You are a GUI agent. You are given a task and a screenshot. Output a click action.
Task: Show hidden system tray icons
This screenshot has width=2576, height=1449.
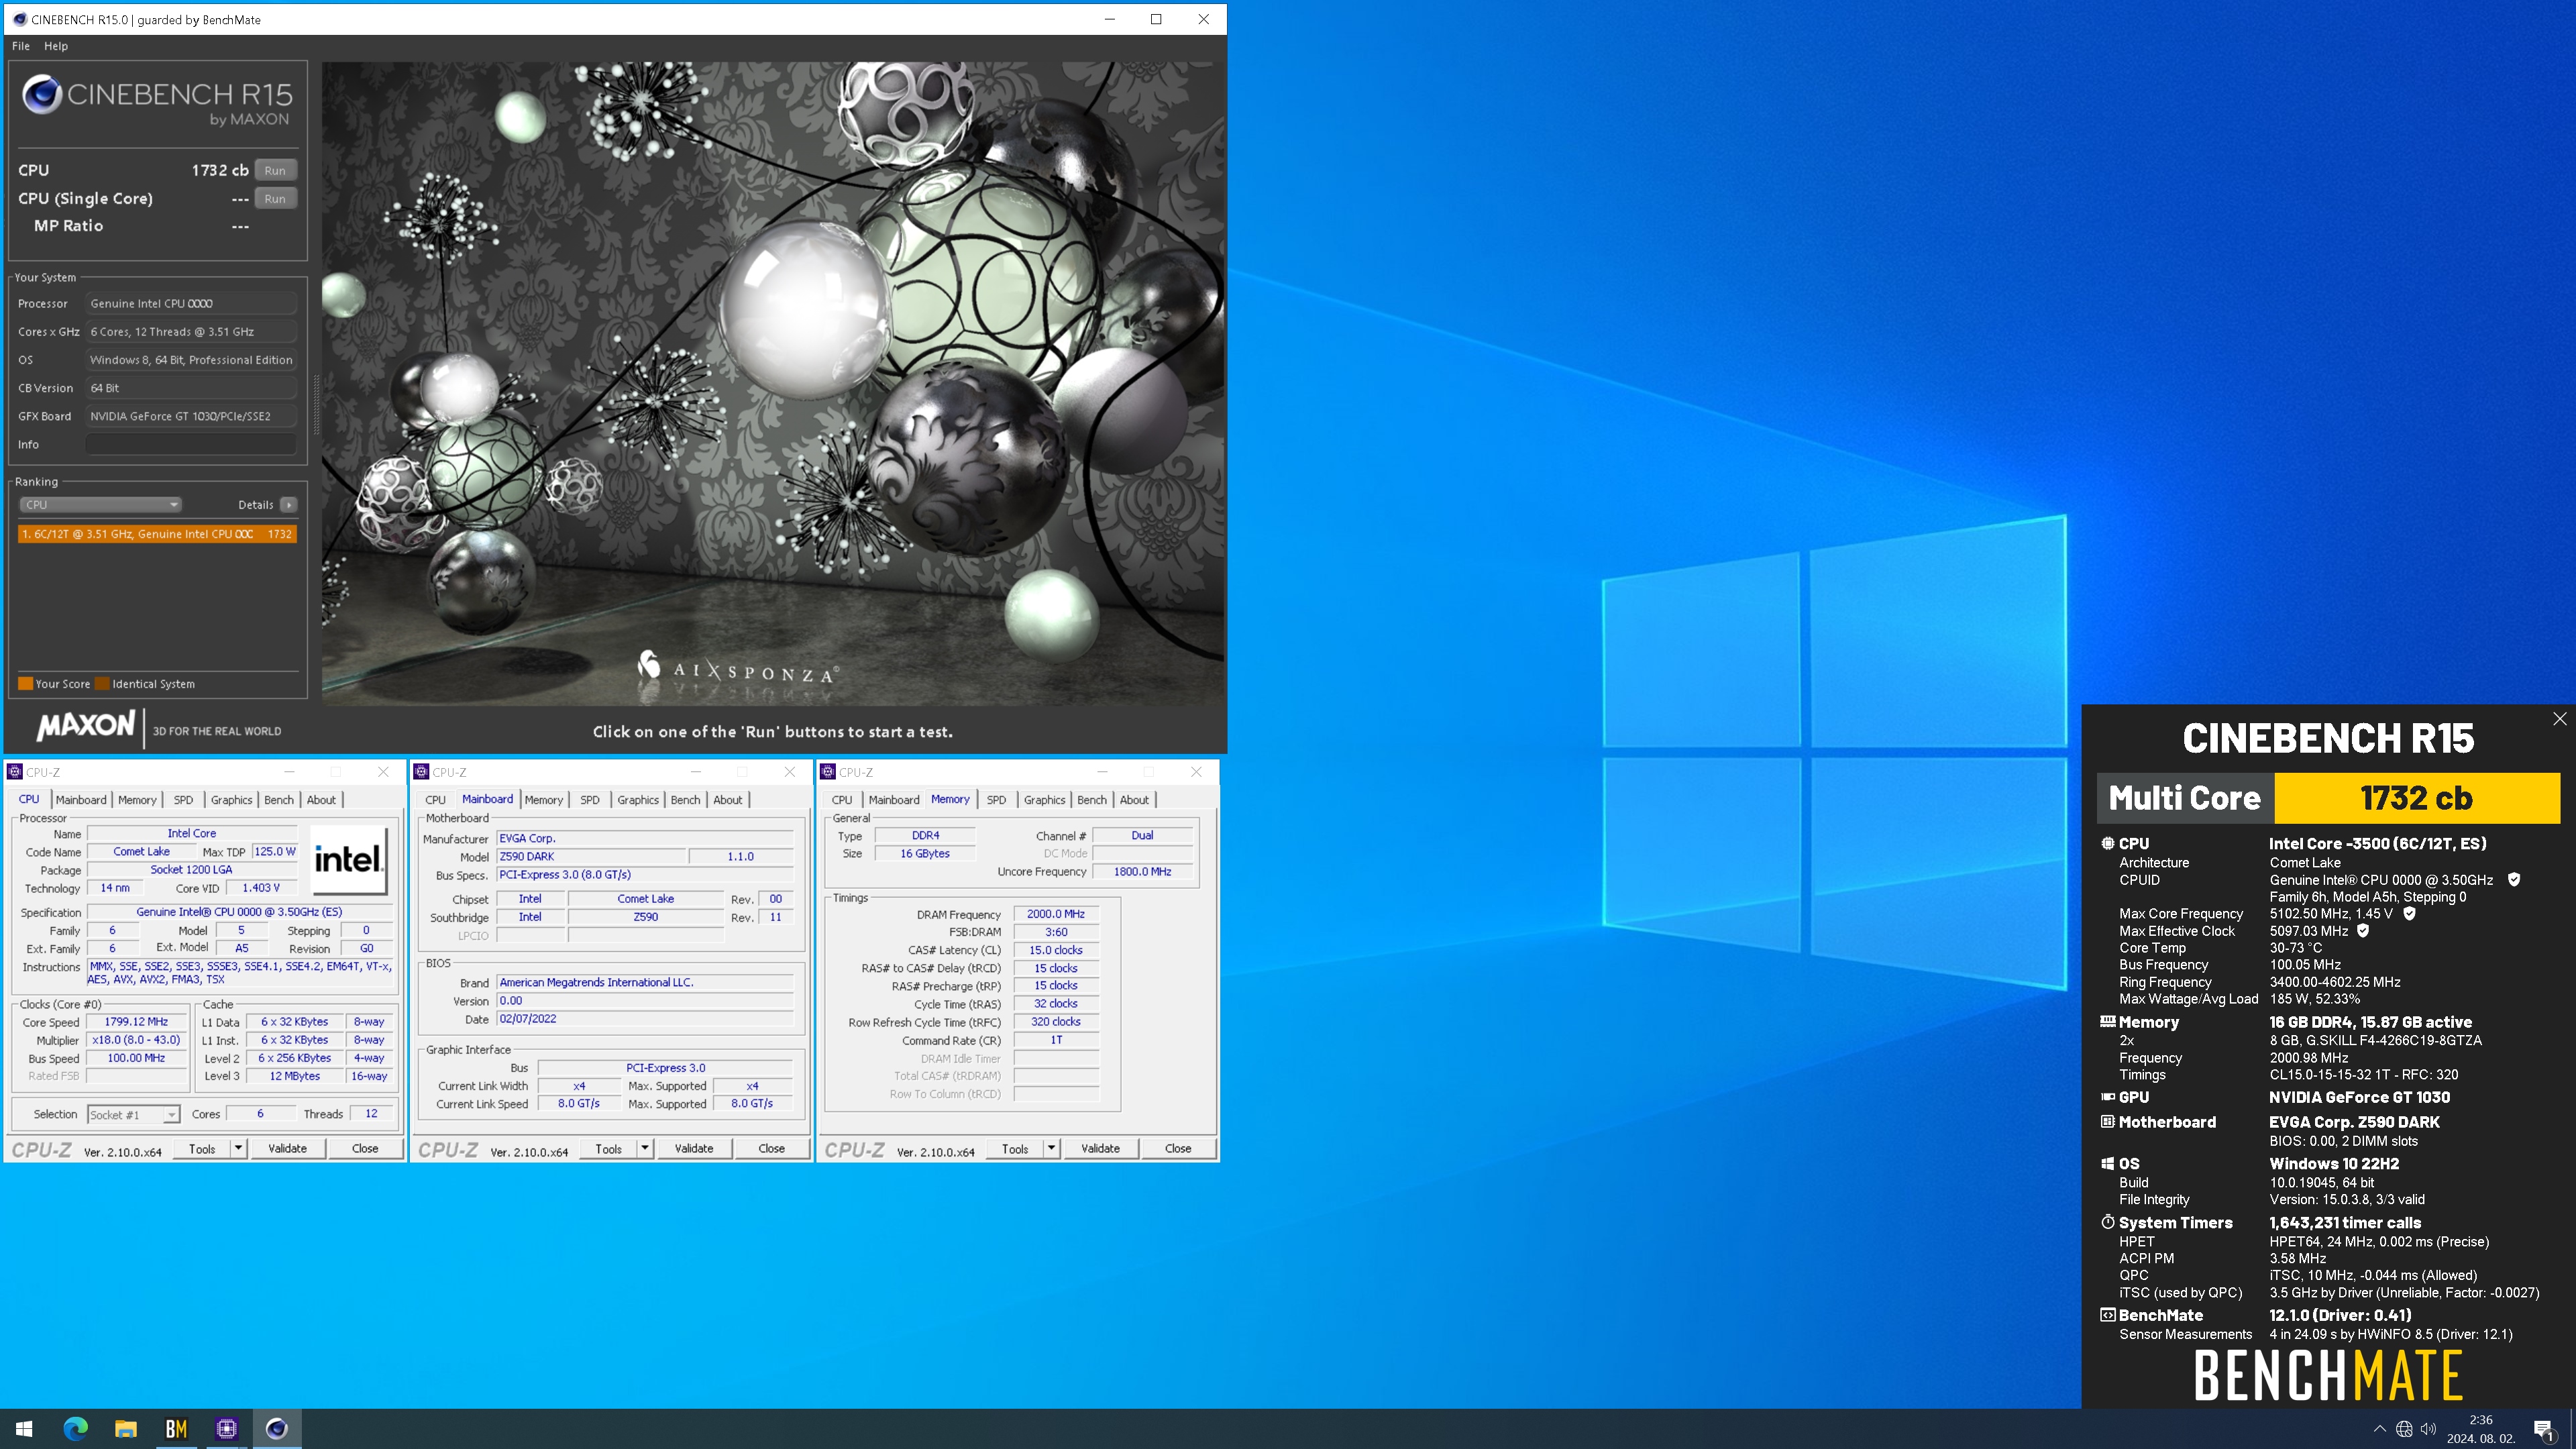(x=2379, y=1429)
